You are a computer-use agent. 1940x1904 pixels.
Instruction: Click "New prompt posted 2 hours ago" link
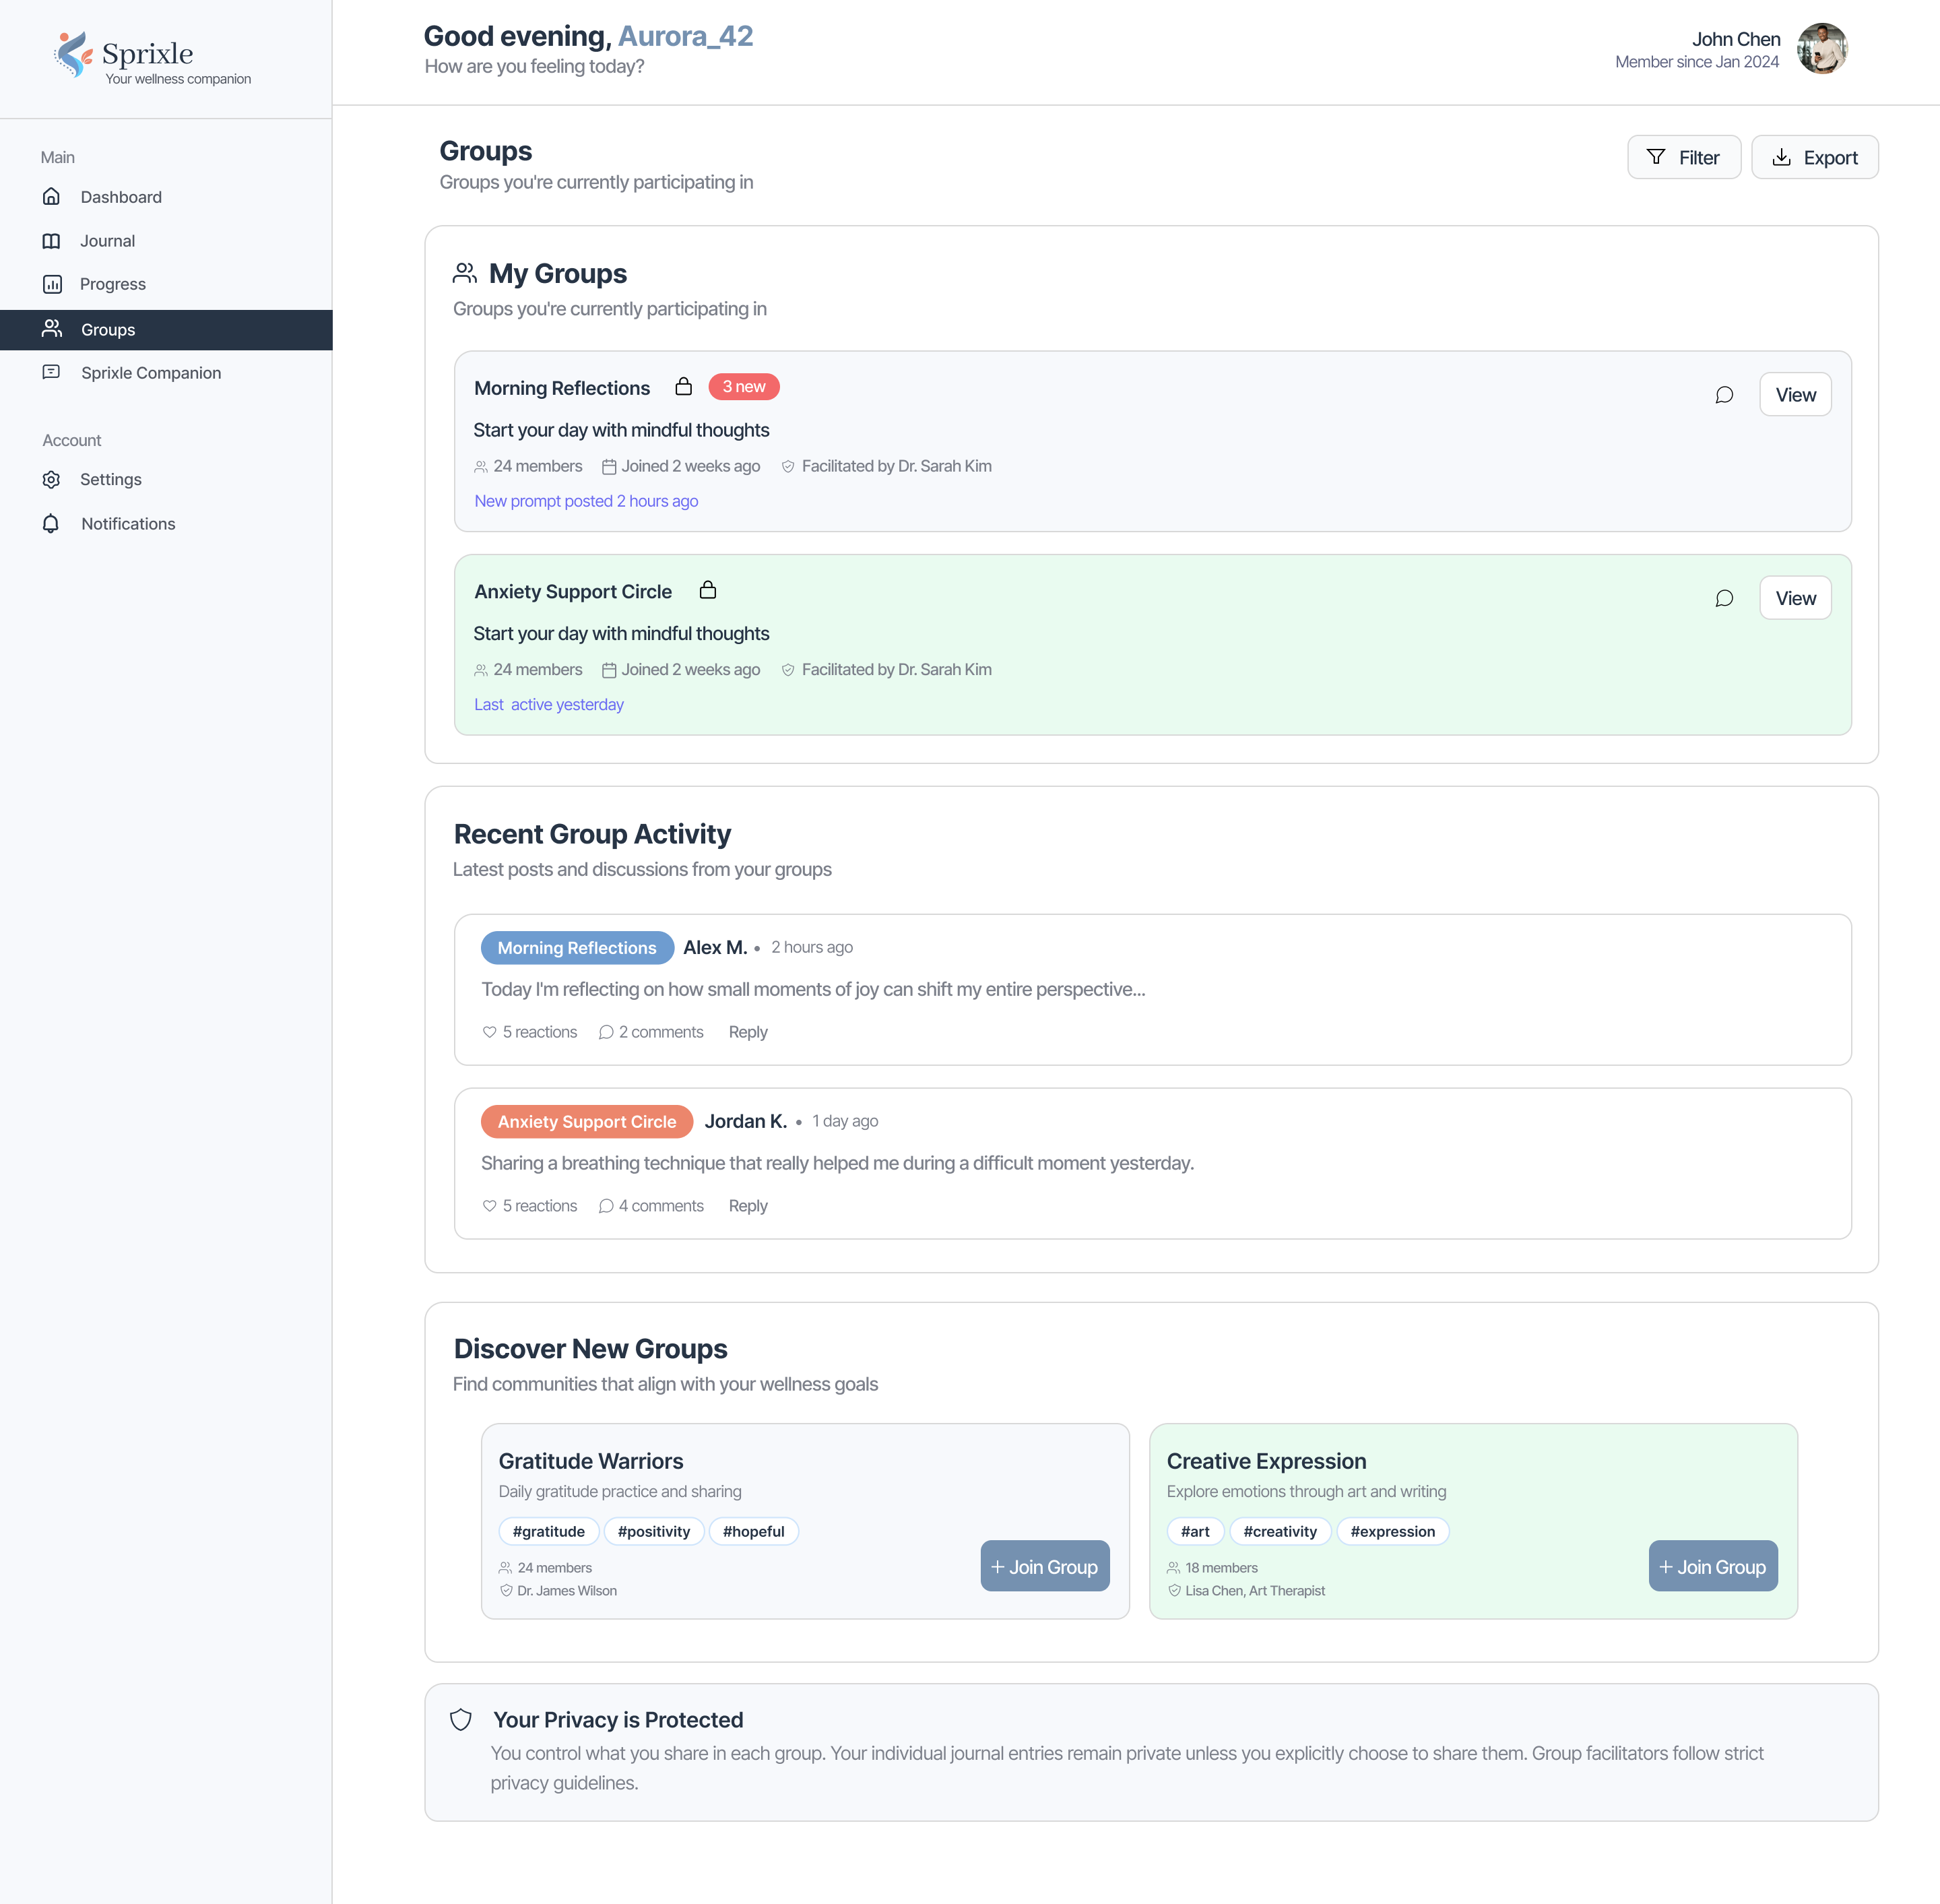586,501
